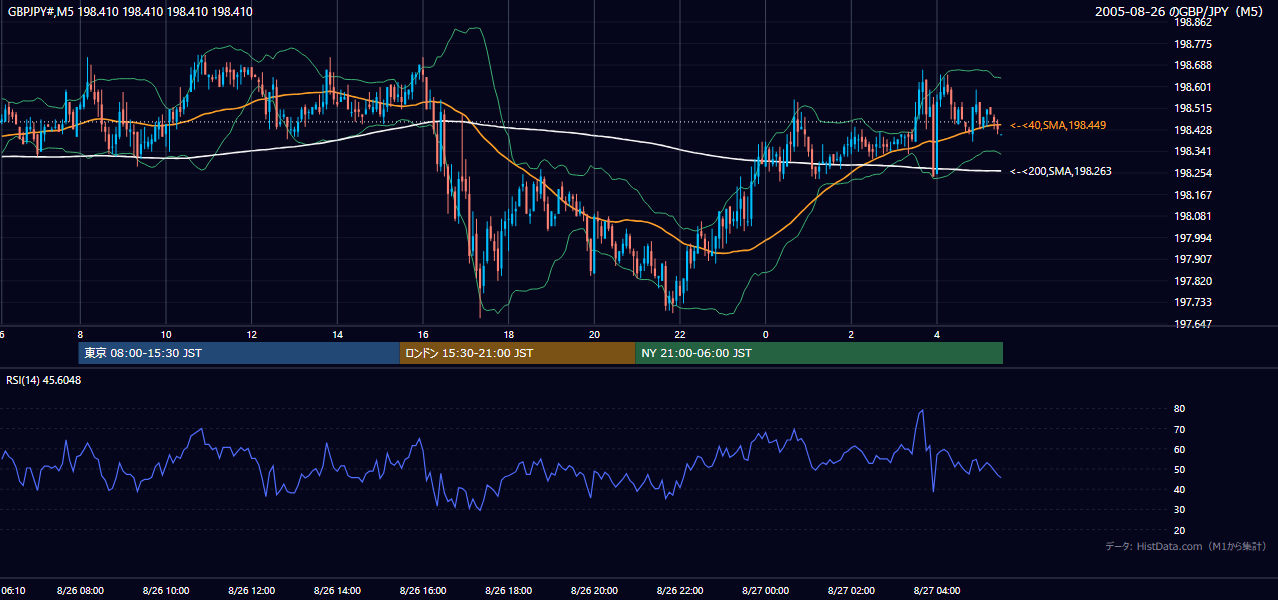Viewport: 1278px width, 600px height.
Task: Select the 東京 08:00-15:30 JST session bar
Action: (x=239, y=353)
